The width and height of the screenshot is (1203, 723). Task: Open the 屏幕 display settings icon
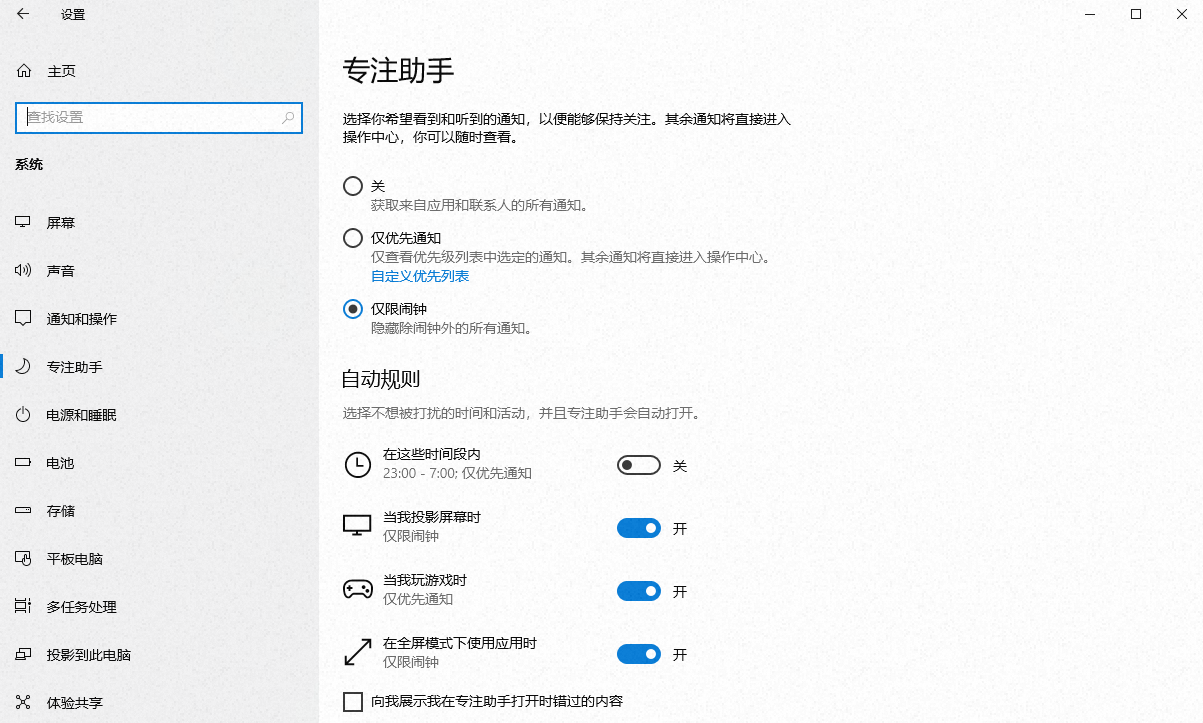(x=23, y=223)
